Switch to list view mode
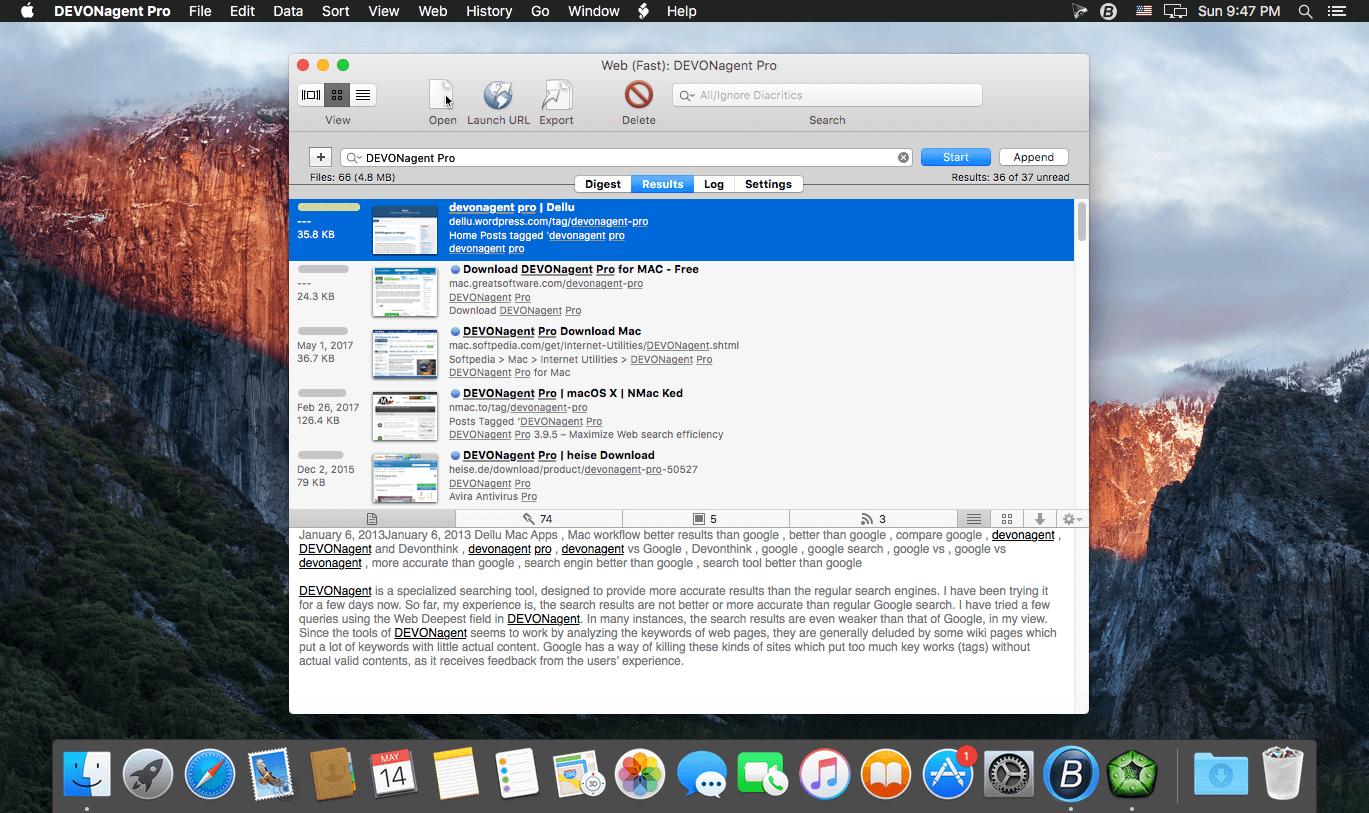1369x813 pixels. coord(363,95)
